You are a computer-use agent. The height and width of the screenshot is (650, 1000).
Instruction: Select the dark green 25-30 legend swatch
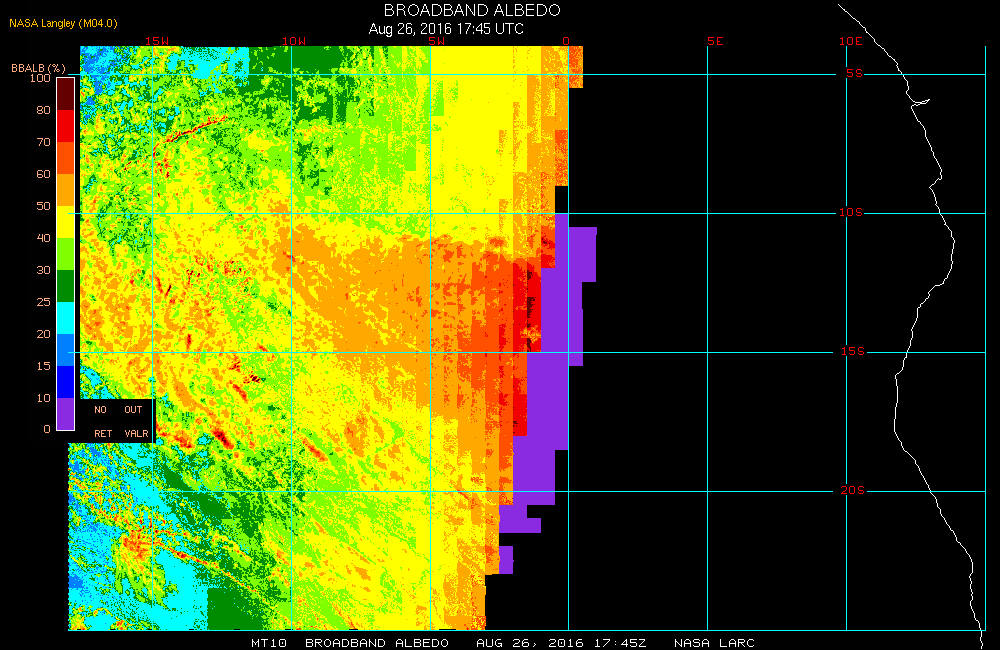coord(66,286)
